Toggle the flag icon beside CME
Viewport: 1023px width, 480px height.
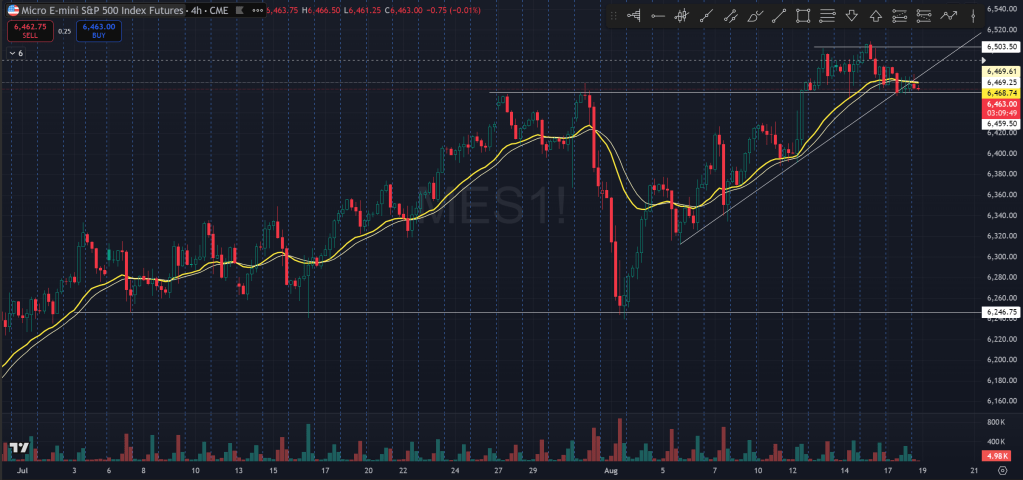tap(241, 10)
